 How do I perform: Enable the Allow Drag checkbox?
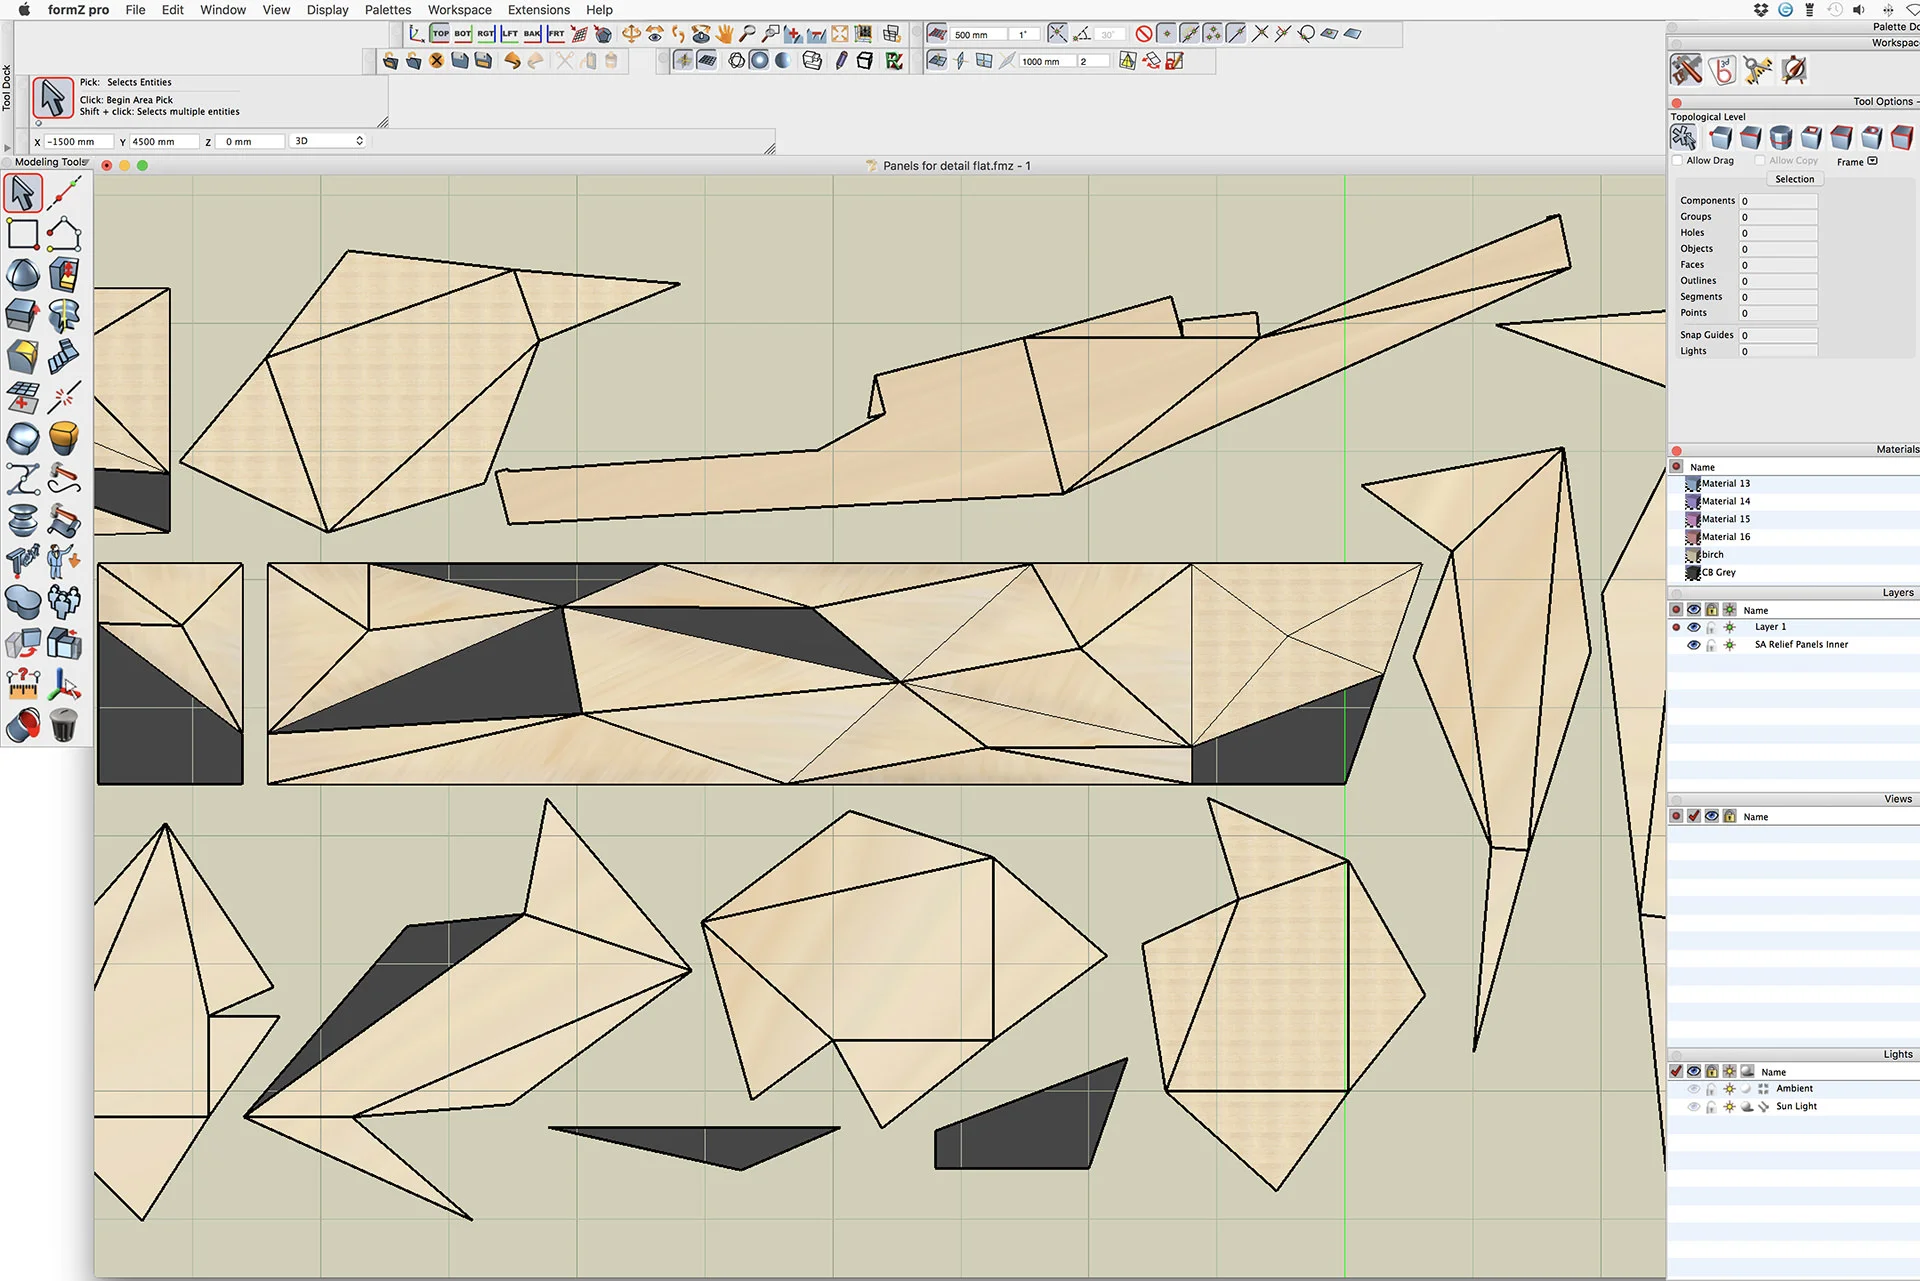tap(1678, 161)
